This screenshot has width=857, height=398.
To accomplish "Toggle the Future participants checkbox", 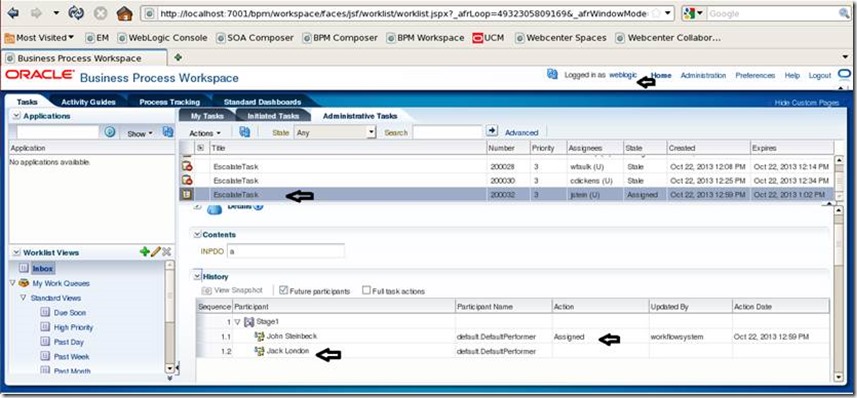I will point(284,290).
